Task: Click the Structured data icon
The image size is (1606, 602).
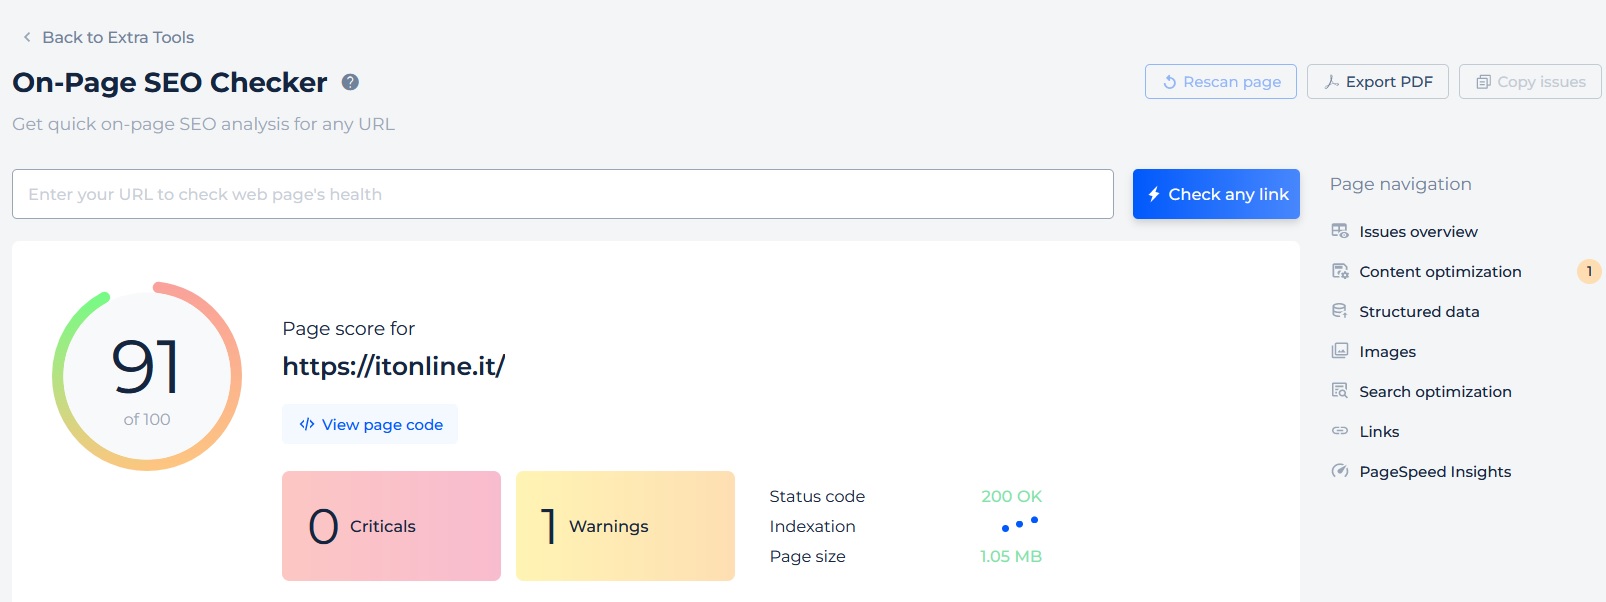Action: pyautogui.click(x=1340, y=311)
